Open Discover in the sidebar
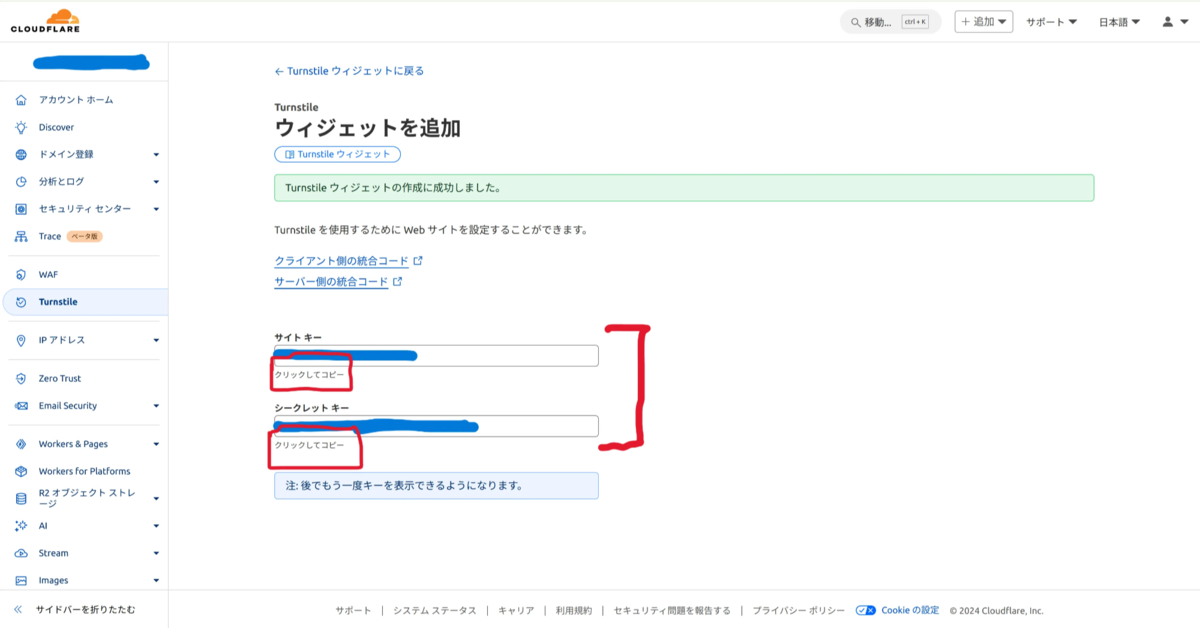This screenshot has width=1200, height=628. coord(56,127)
